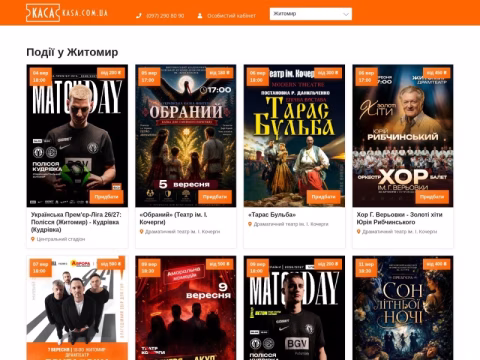480x360 pixels.
Task: Click location pin icon under «Тарас Бульба» title
Action: click(x=250, y=224)
